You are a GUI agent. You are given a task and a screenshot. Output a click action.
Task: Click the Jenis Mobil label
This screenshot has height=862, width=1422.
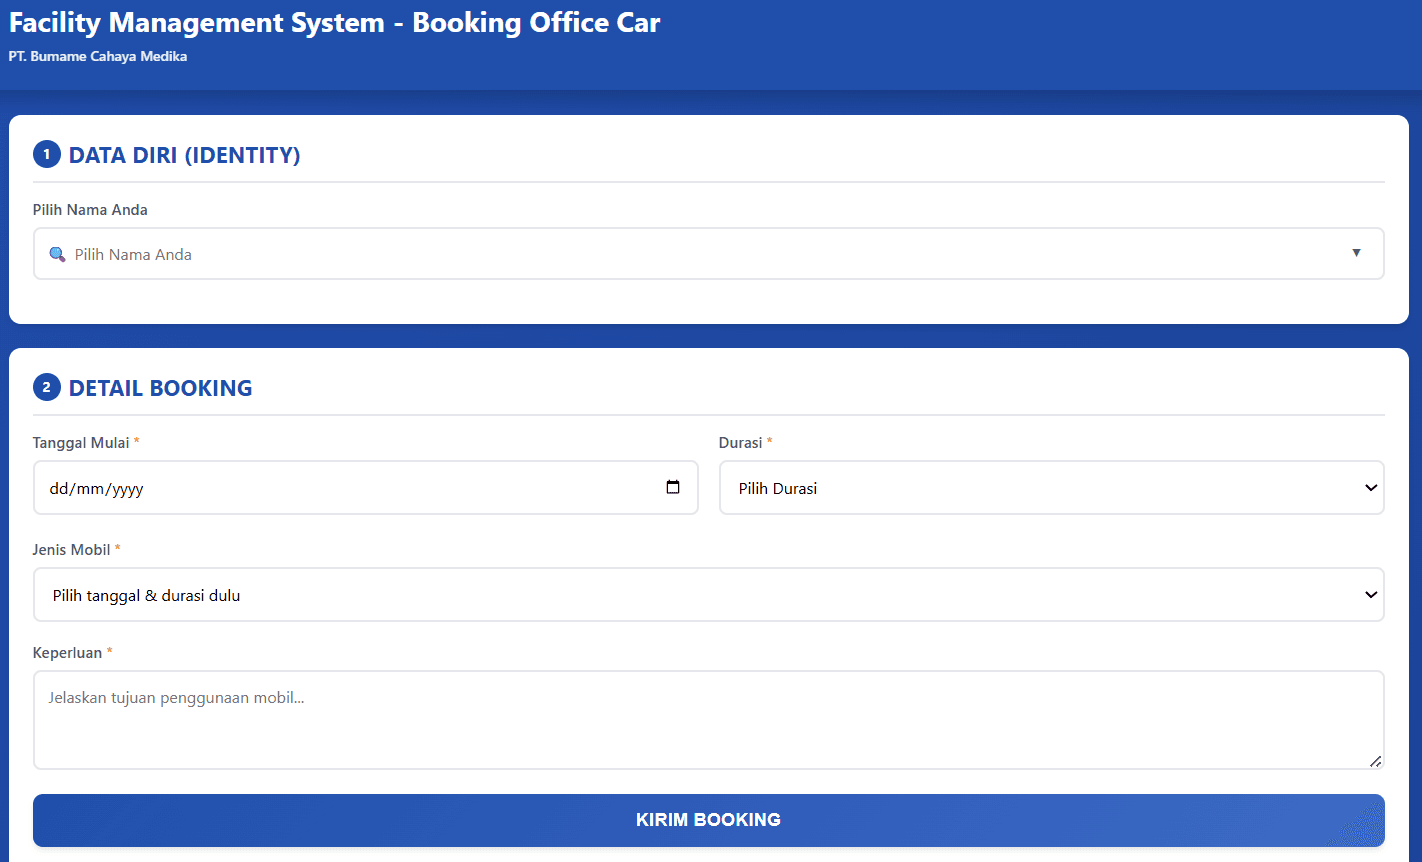pyautogui.click(x=72, y=549)
